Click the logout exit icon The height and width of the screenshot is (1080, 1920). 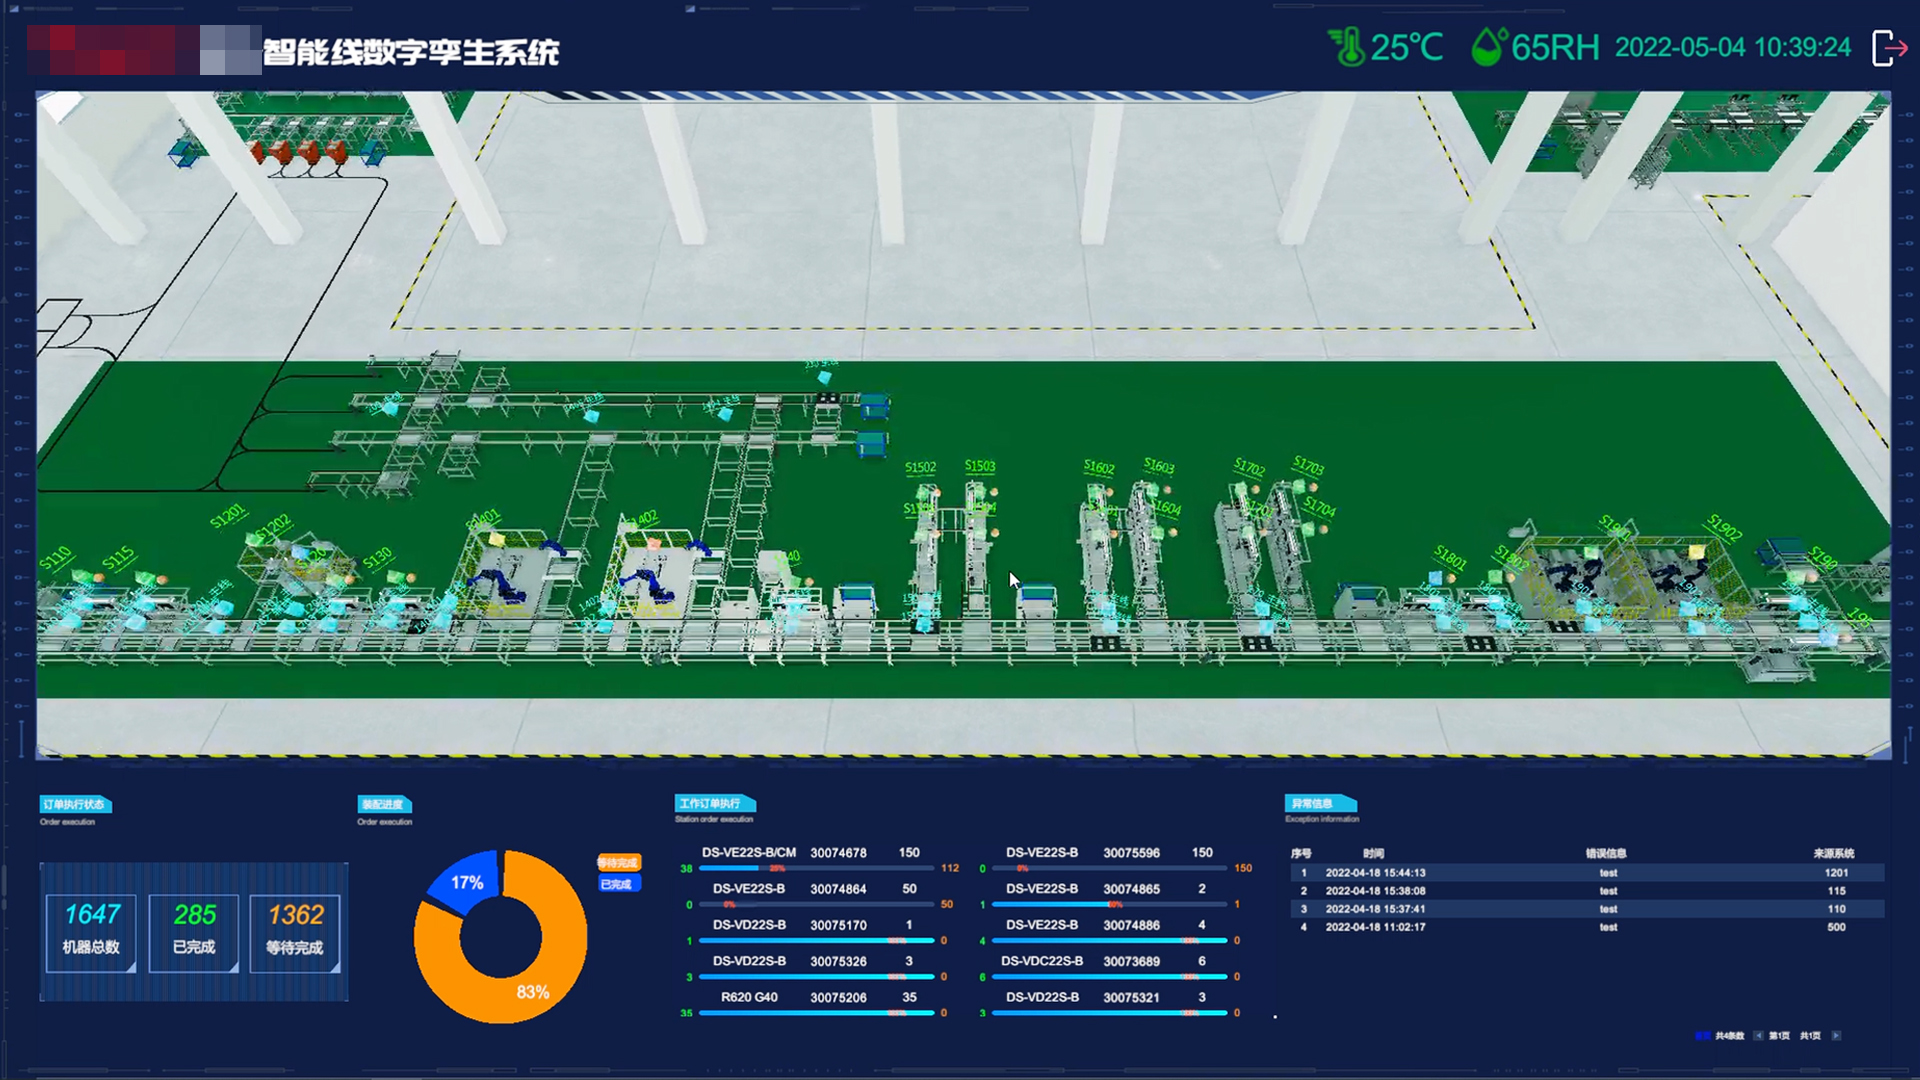[x=1889, y=47]
